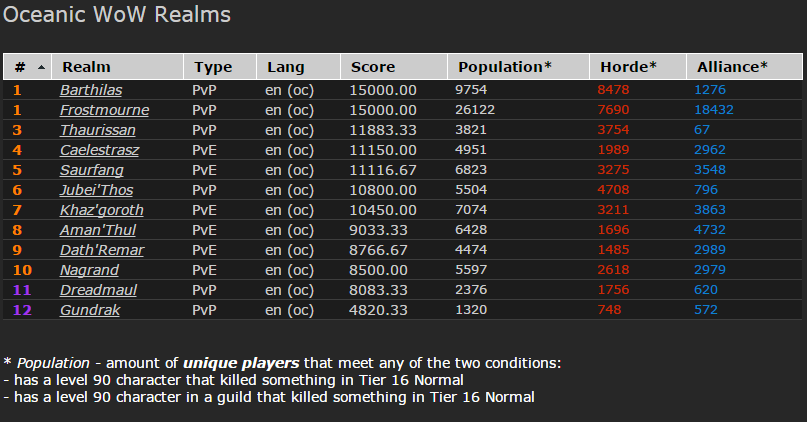
Task: Click Gundrak score 4820.33
Action: coord(379,310)
